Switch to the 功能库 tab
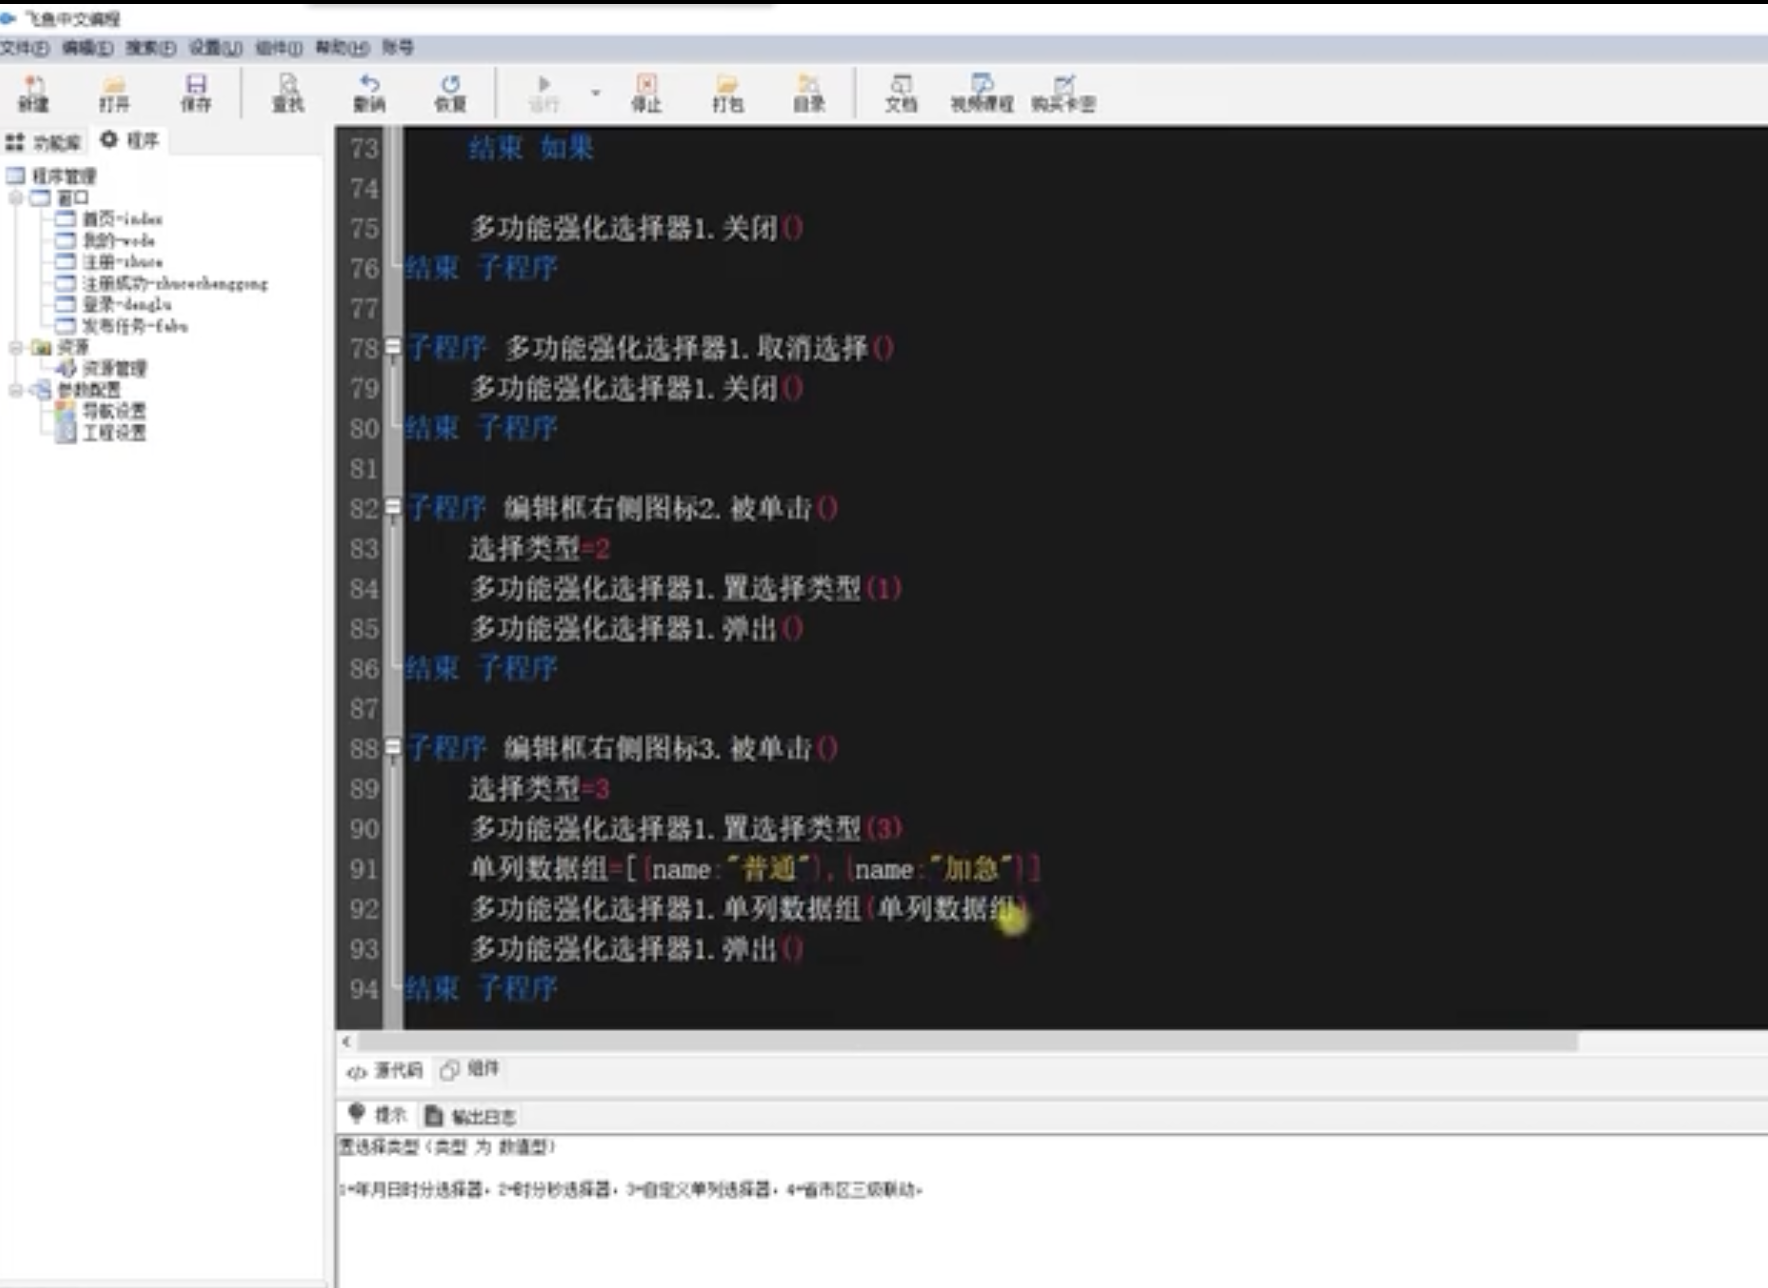The image size is (1768, 1288). click(x=45, y=141)
